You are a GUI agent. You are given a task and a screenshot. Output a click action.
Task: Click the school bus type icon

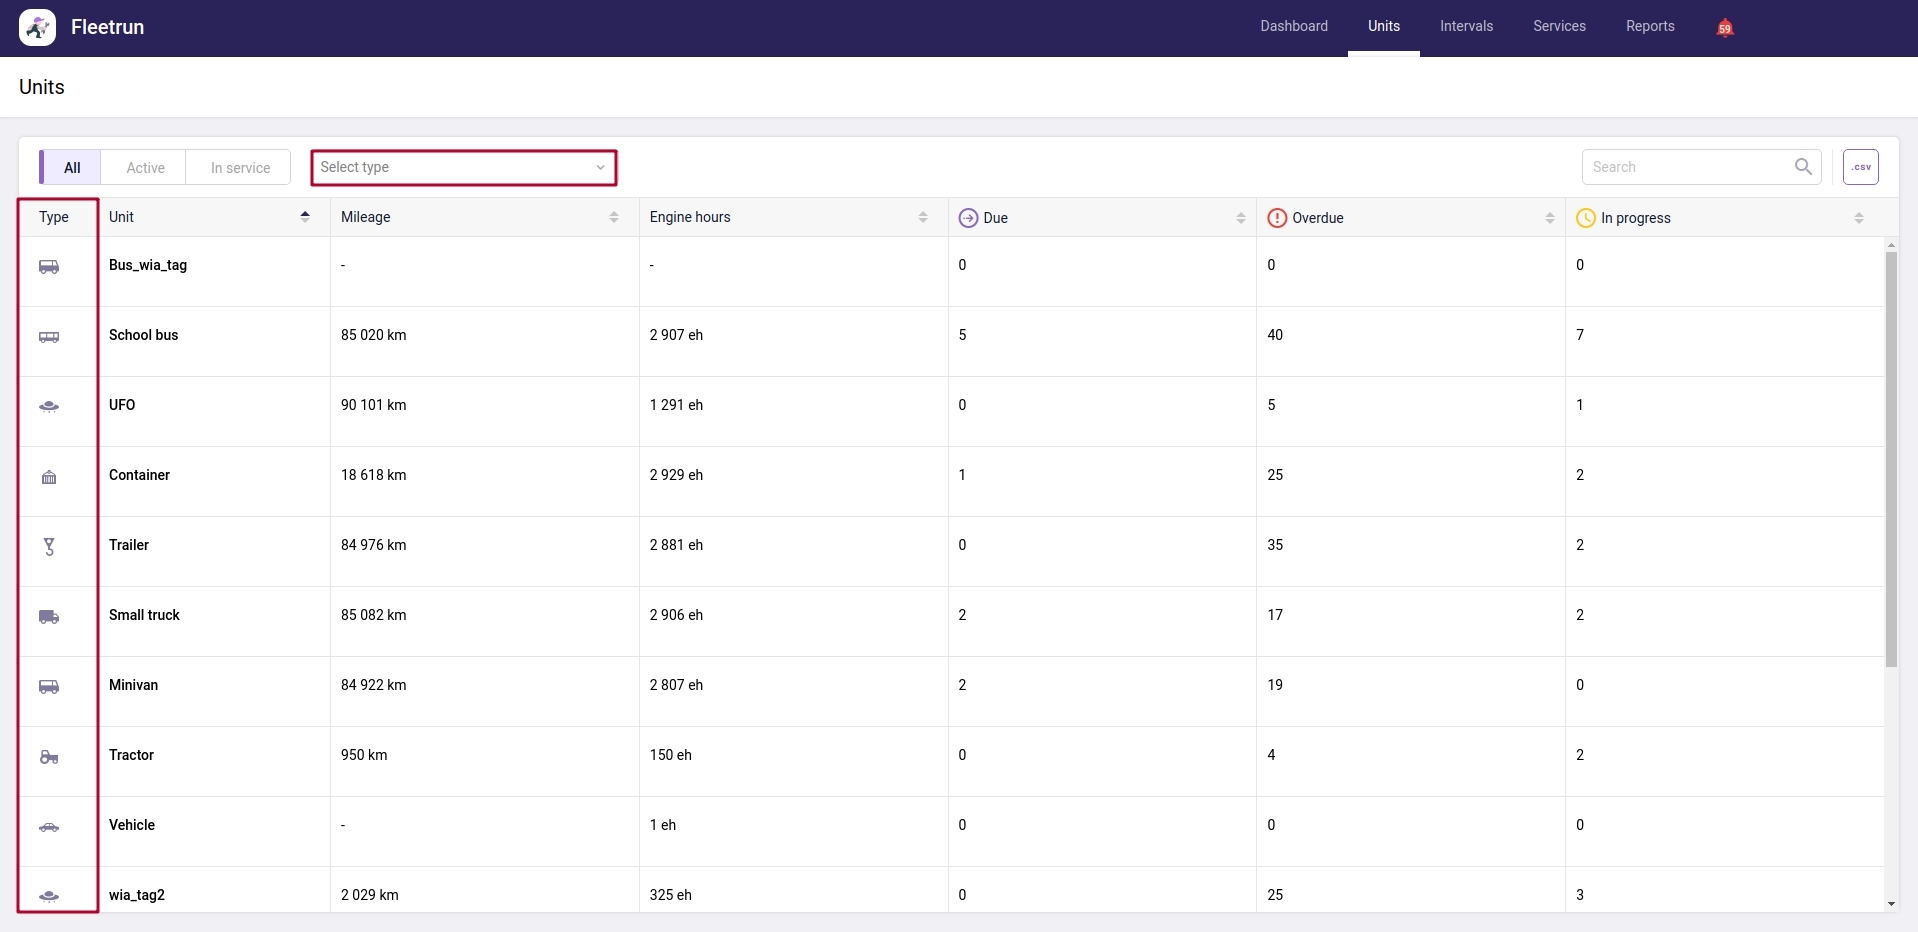point(48,337)
